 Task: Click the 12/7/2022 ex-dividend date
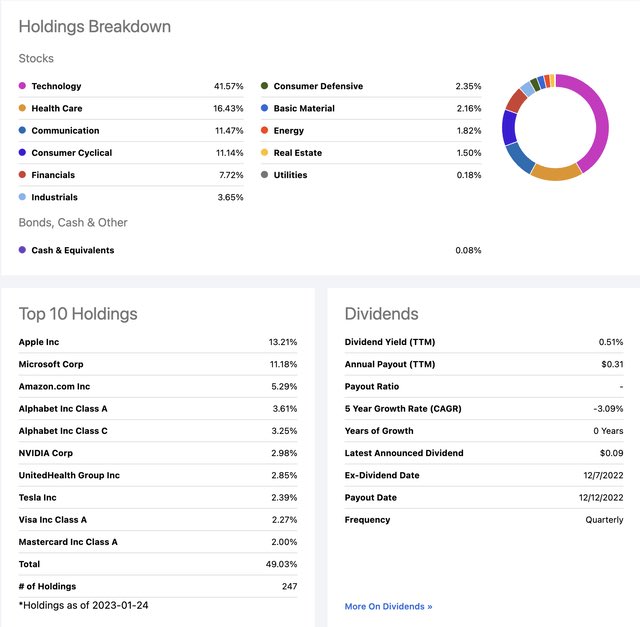pos(603,475)
